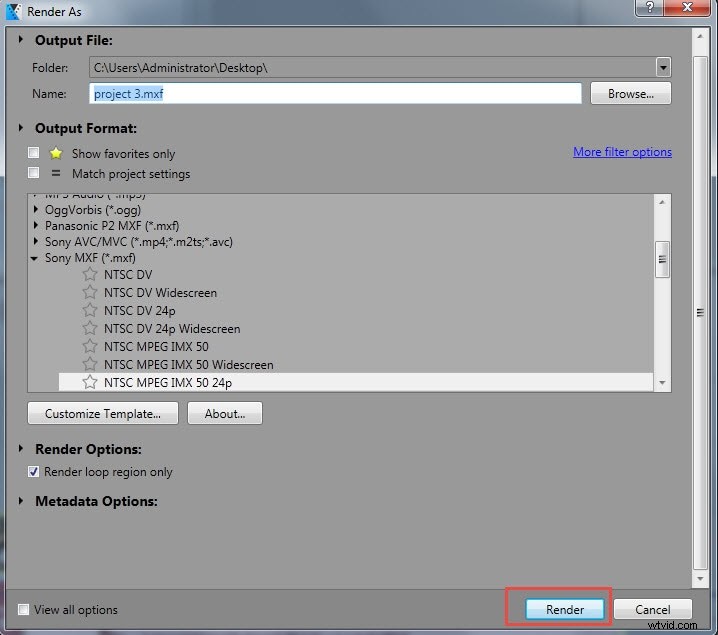Click dialog scrollbar down arrow
Image resolution: width=718 pixels, height=635 pixels.
click(700, 579)
